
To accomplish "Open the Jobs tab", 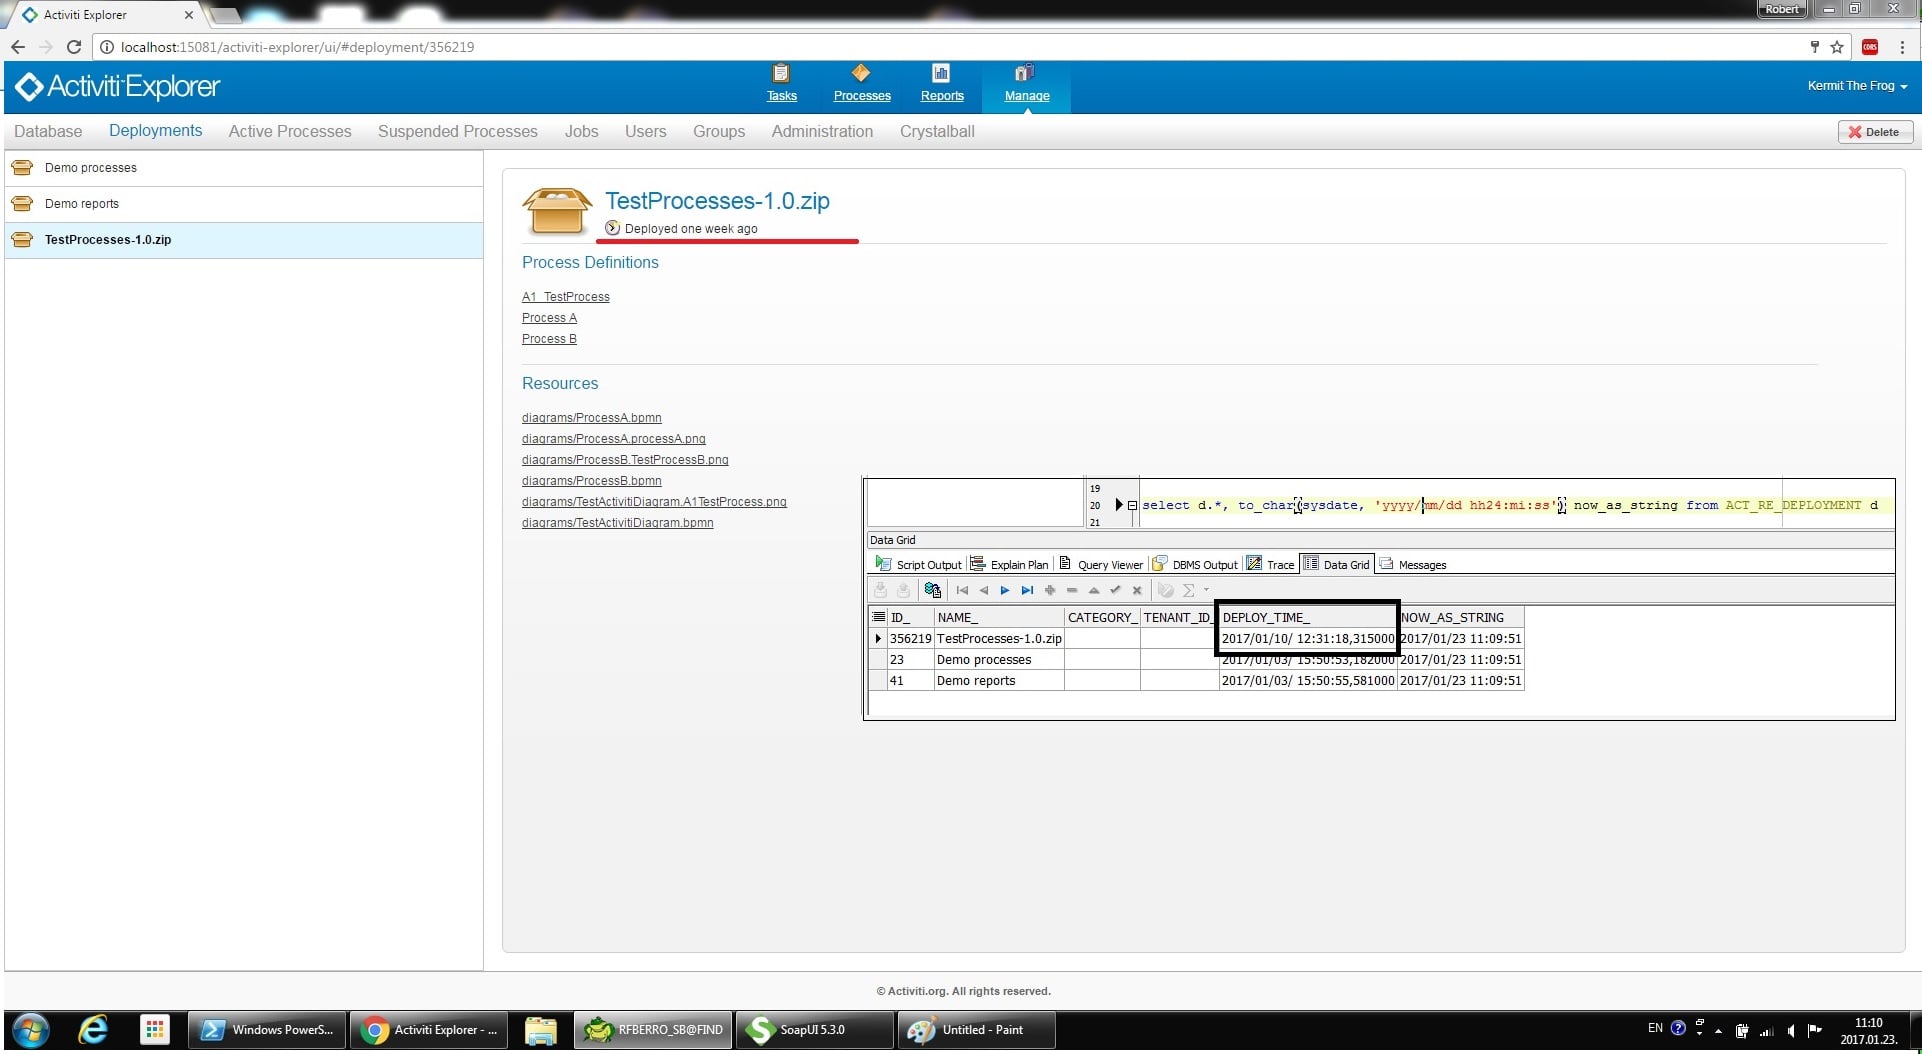I will coord(581,131).
